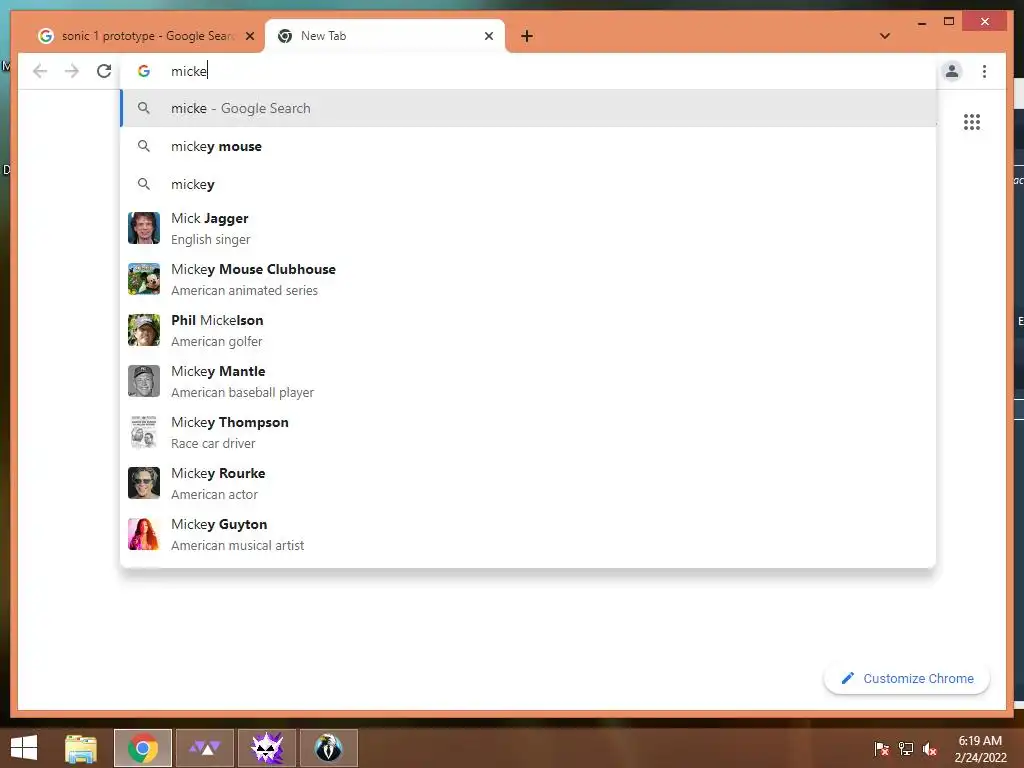Screen dimensions: 1024x768
Task: Select the Mickey Thompson suggestion
Action: [528, 432]
